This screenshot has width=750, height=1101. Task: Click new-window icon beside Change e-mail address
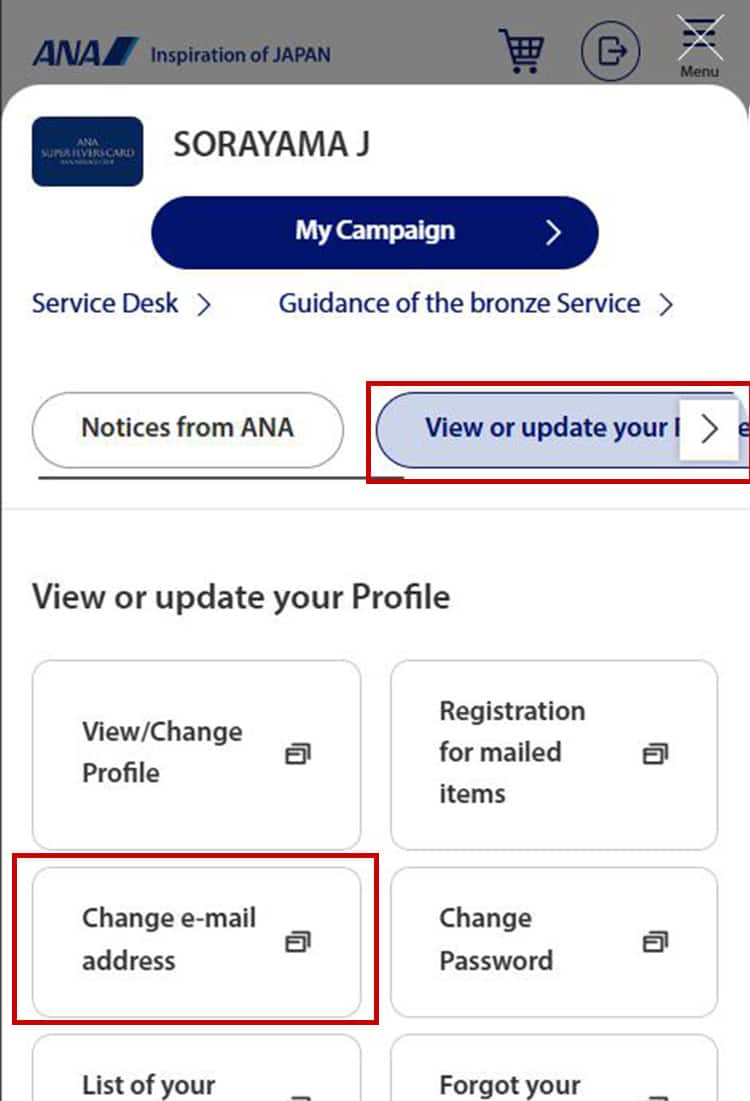297,940
